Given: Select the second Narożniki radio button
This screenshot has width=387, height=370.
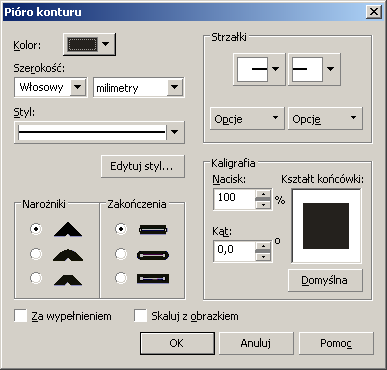Looking at the screenshot, I should coord(36,254).
